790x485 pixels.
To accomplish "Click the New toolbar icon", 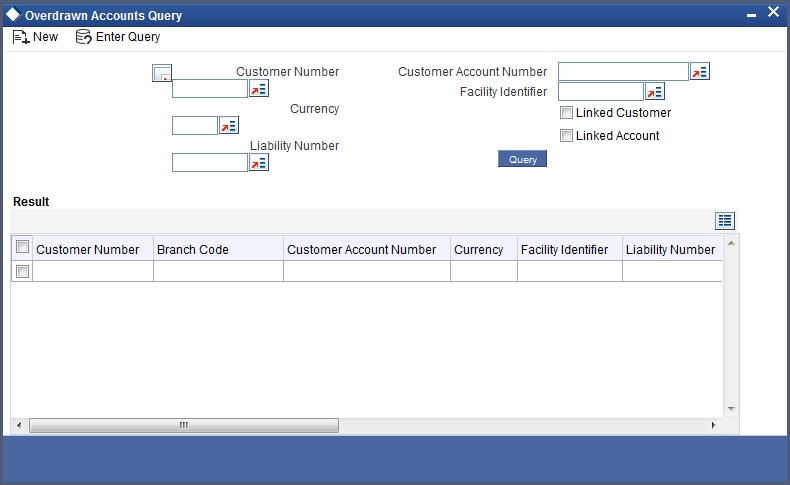I will [21, 37].
